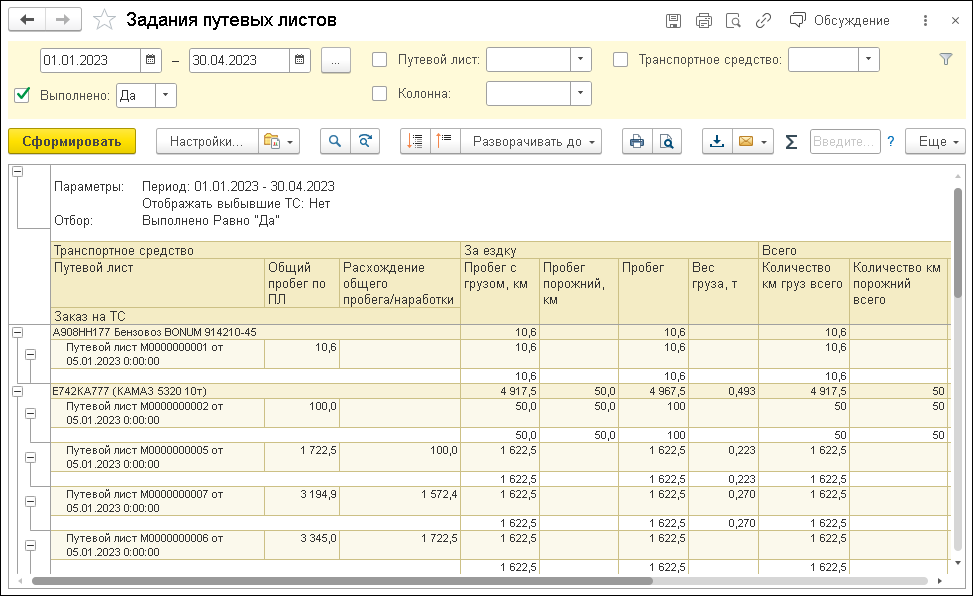973x596 pixels.
Task: Collapse Путевой лист М0000000002 group
Action: coord(30,413)
